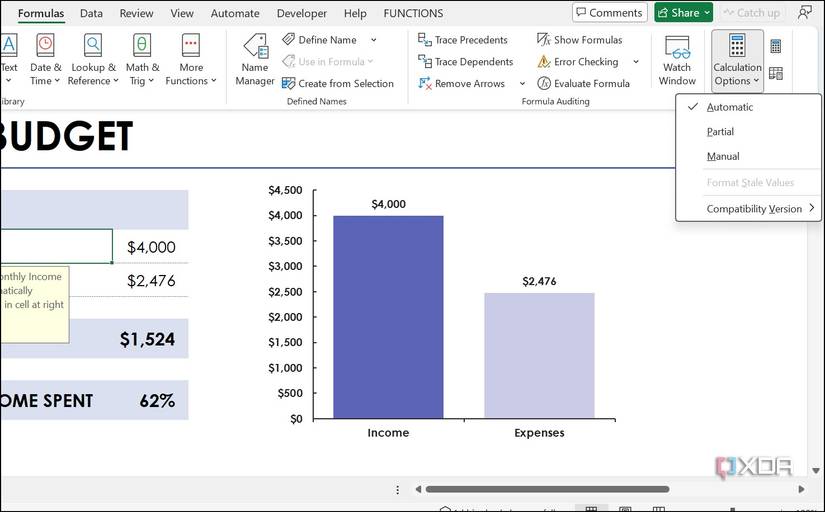825x512 pixels.
Task: Click the Trace Precedents icon
Action: [x=424, y=39]
